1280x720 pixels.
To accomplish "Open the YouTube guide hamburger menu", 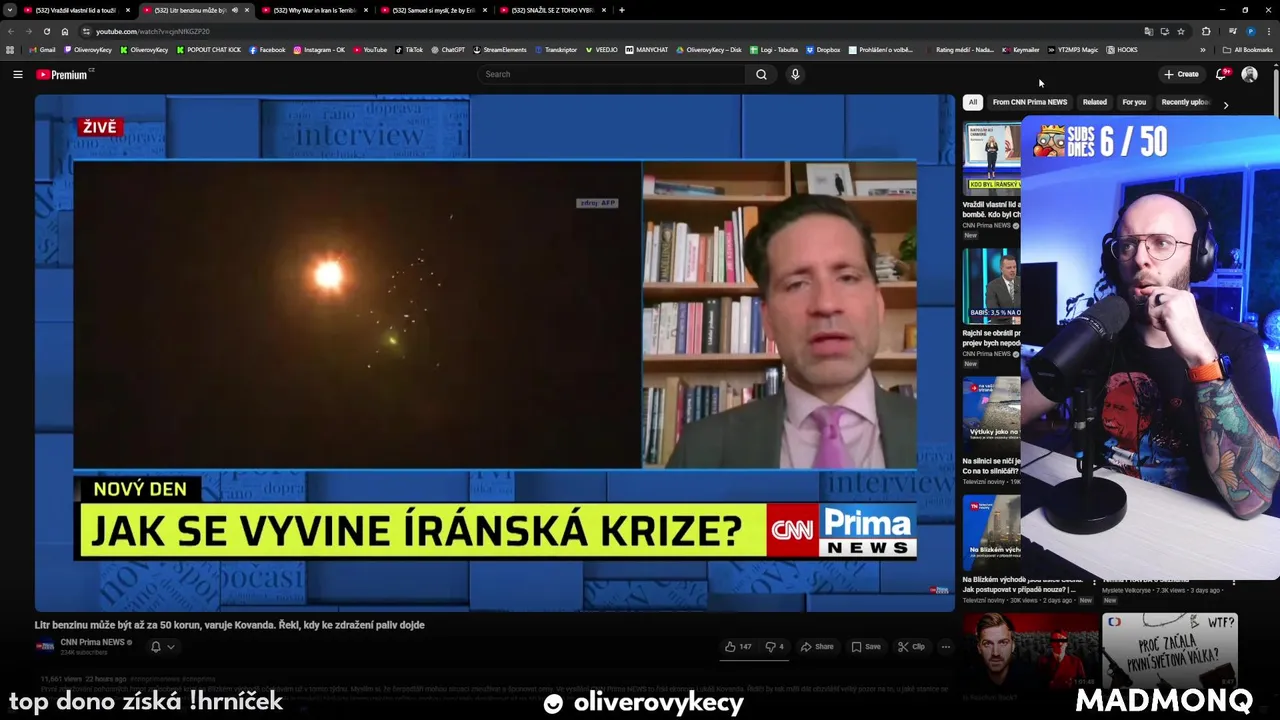I will tap(18, 74).
